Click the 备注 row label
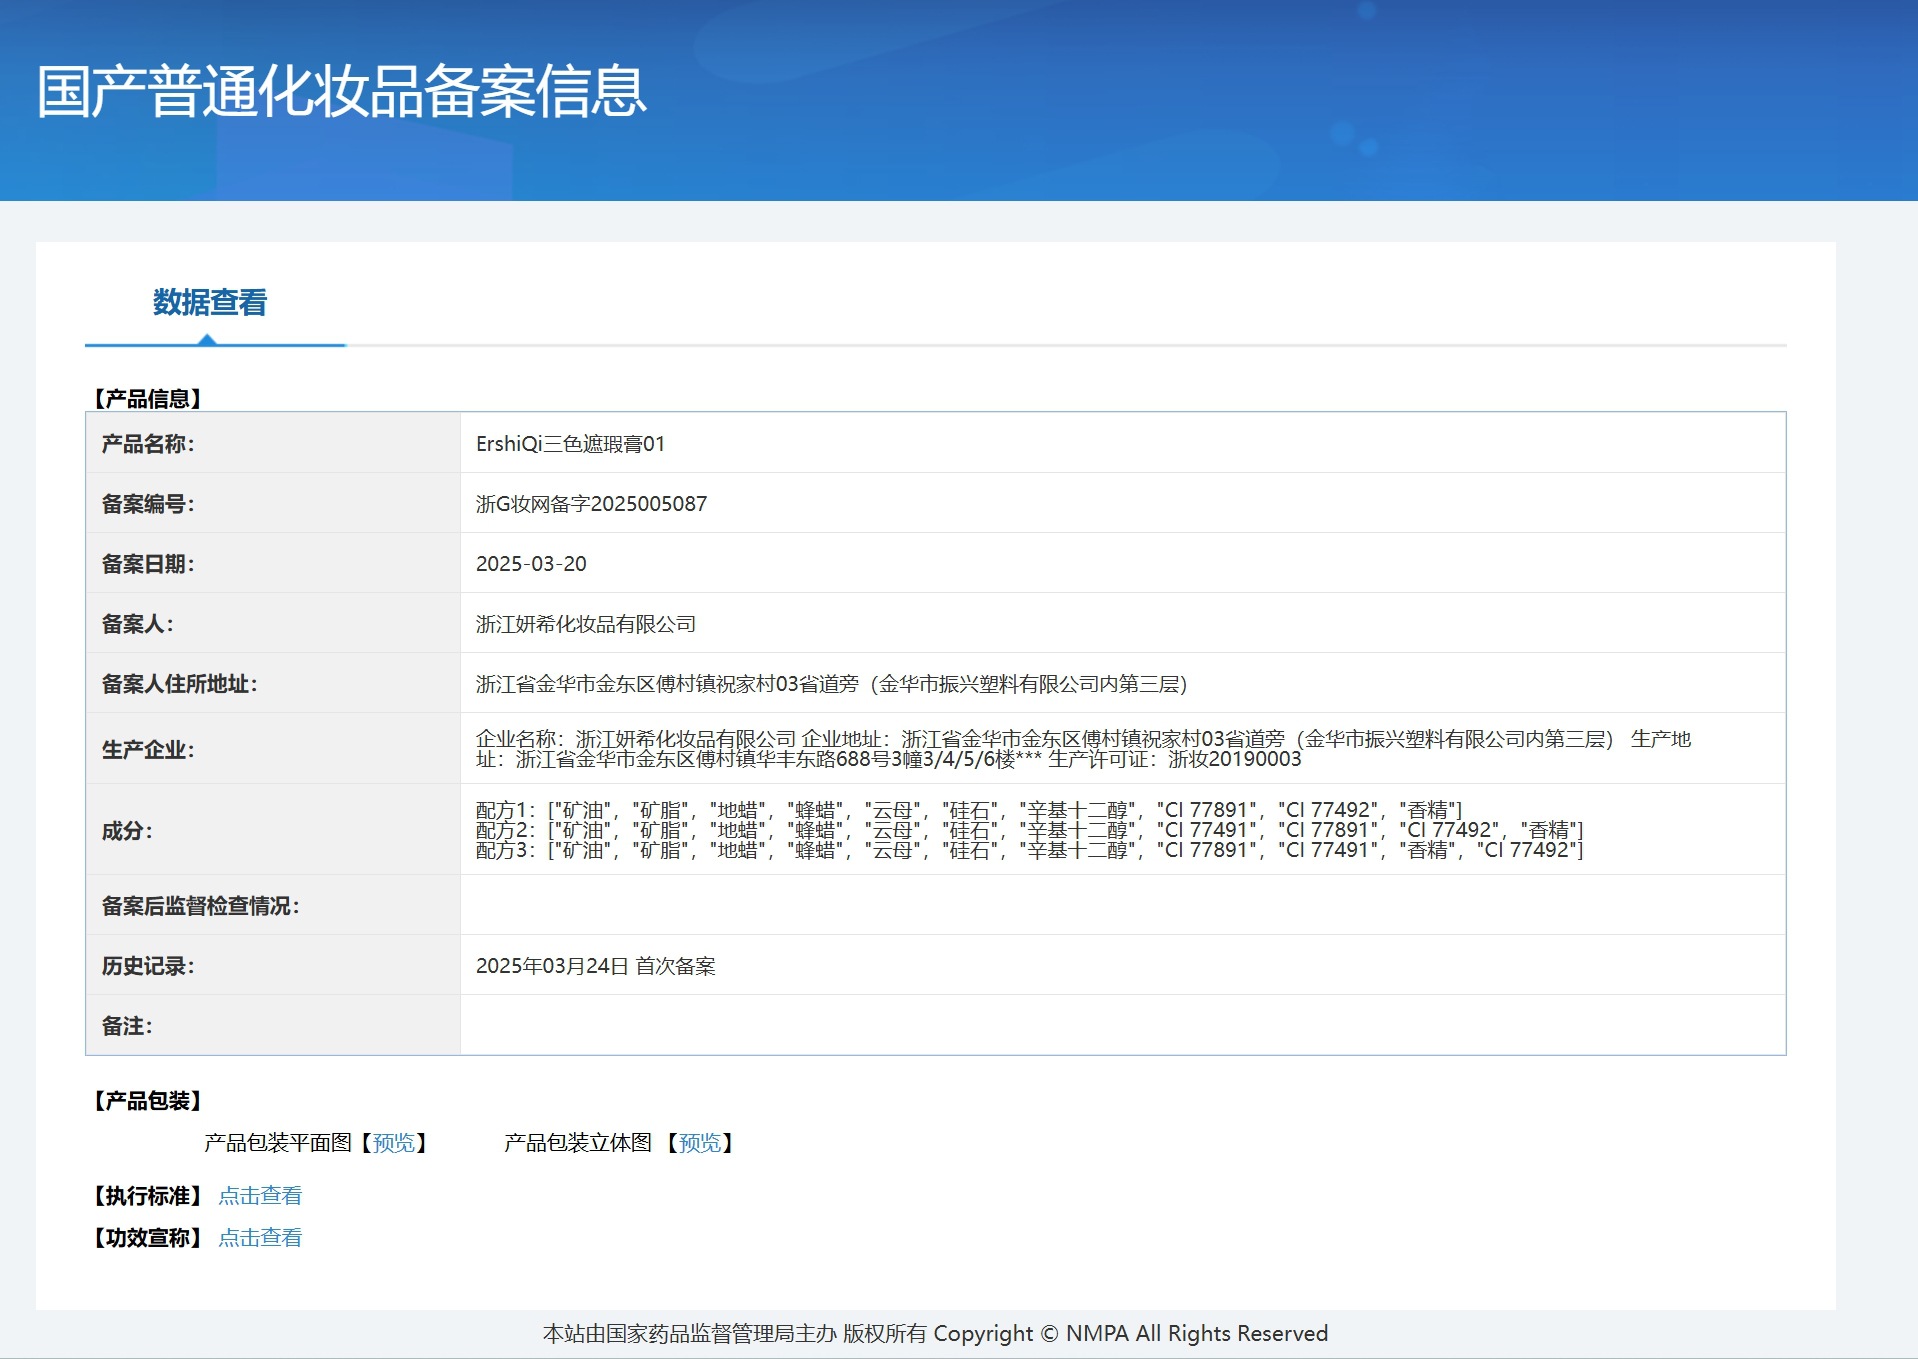The height and width of the screenshot is (1359, 1918). pyautogui.click(x=127, y=1026)
